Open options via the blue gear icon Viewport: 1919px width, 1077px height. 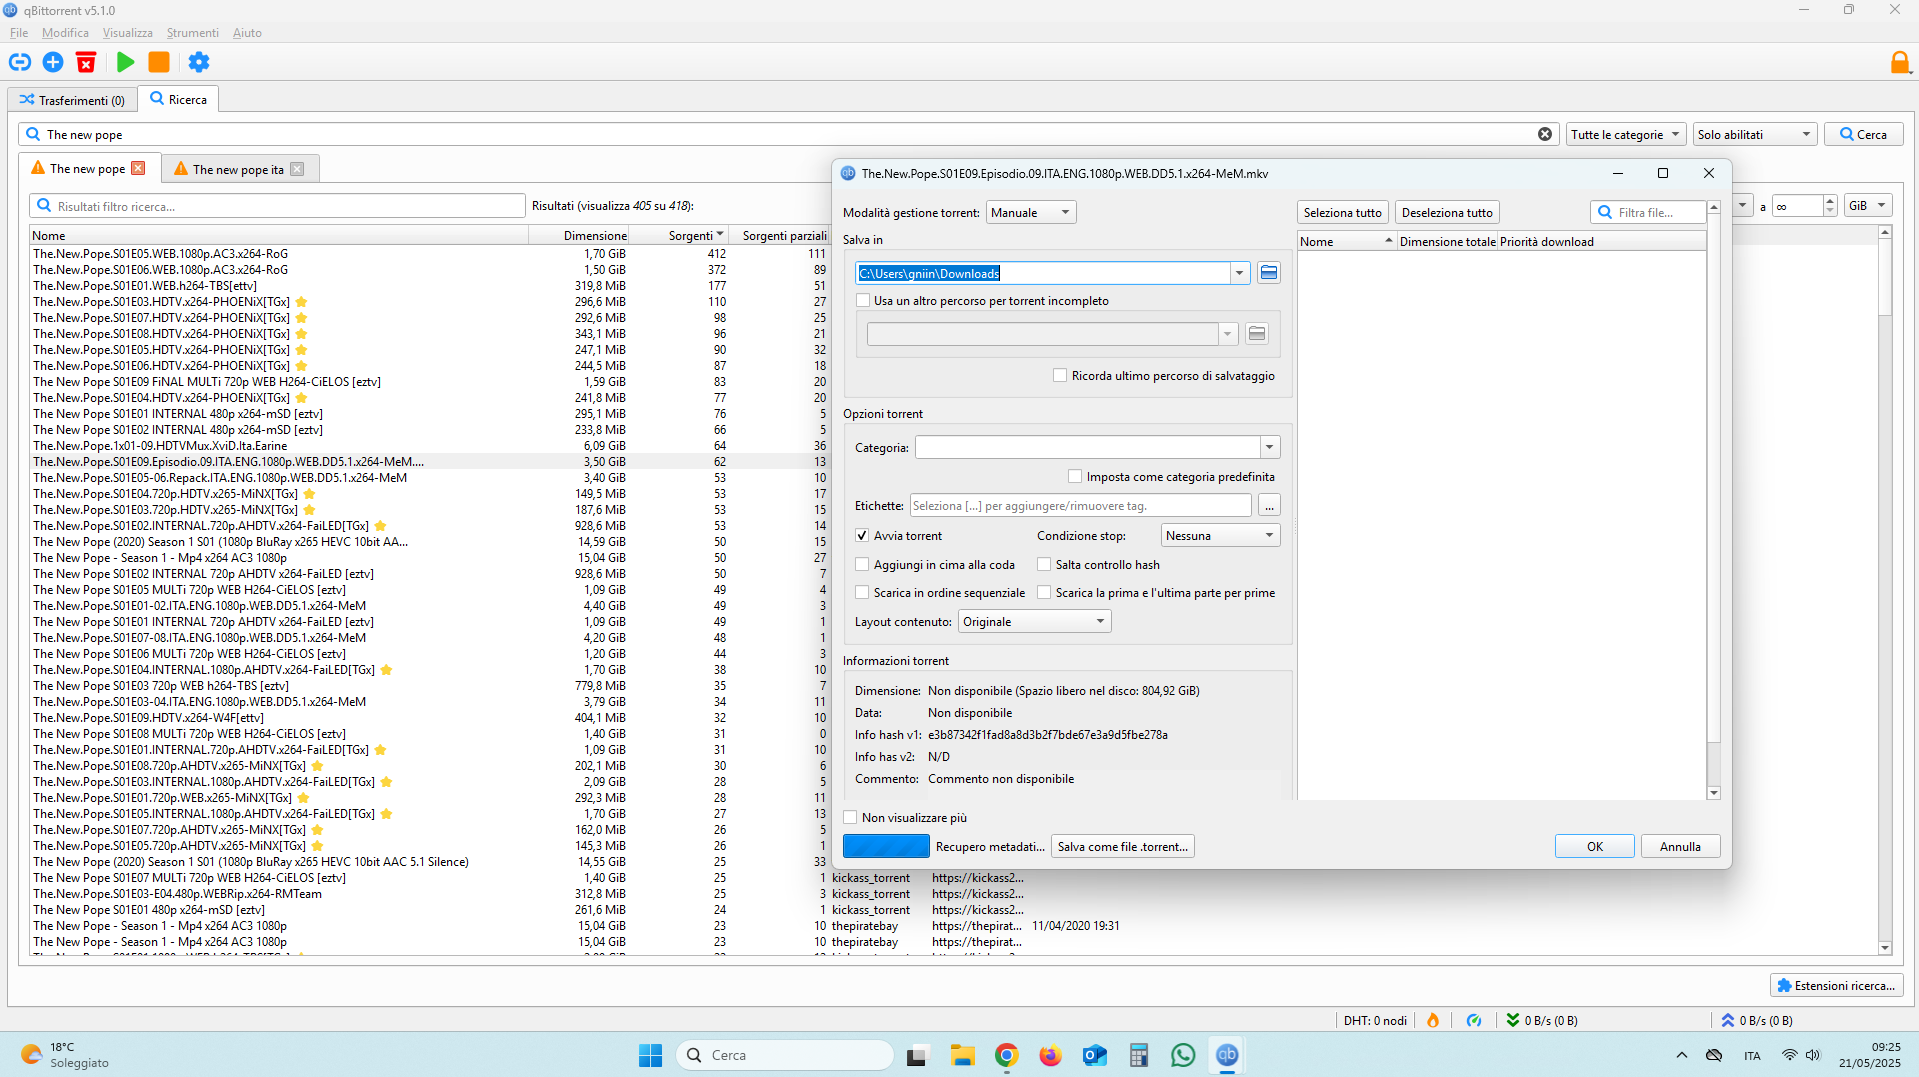[199, 62]
